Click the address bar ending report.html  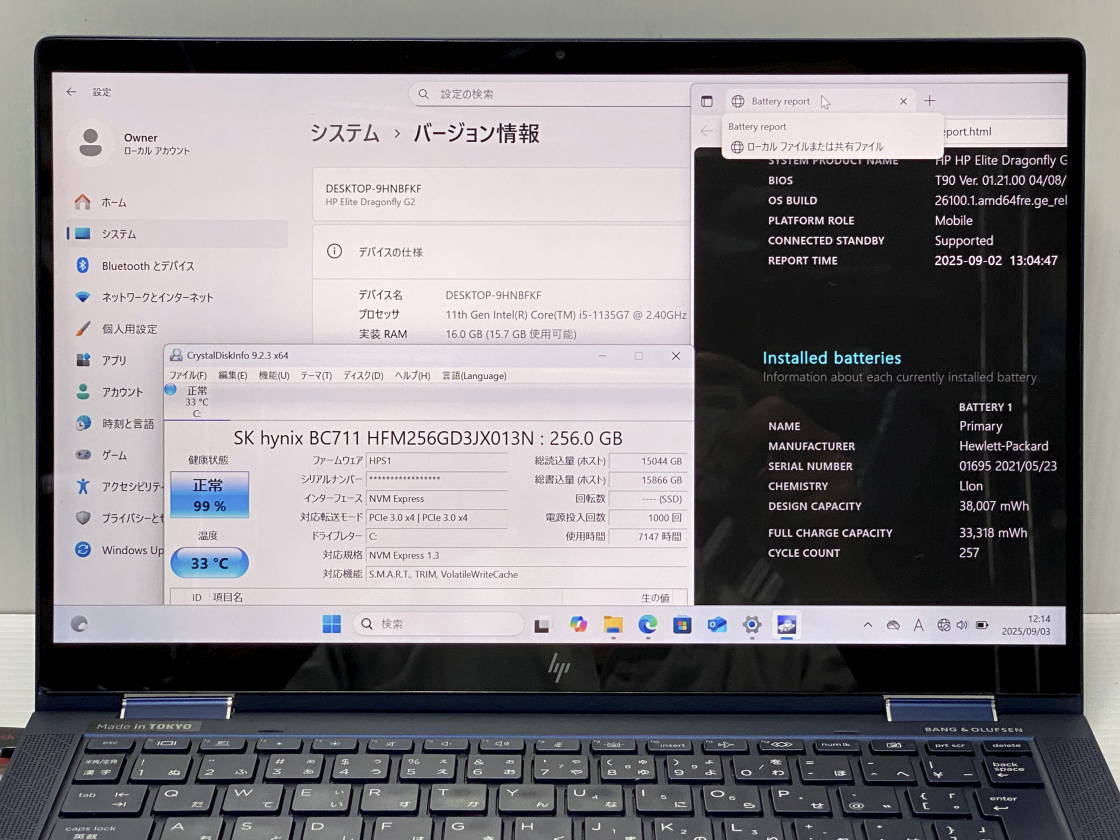pos(1004,131)
